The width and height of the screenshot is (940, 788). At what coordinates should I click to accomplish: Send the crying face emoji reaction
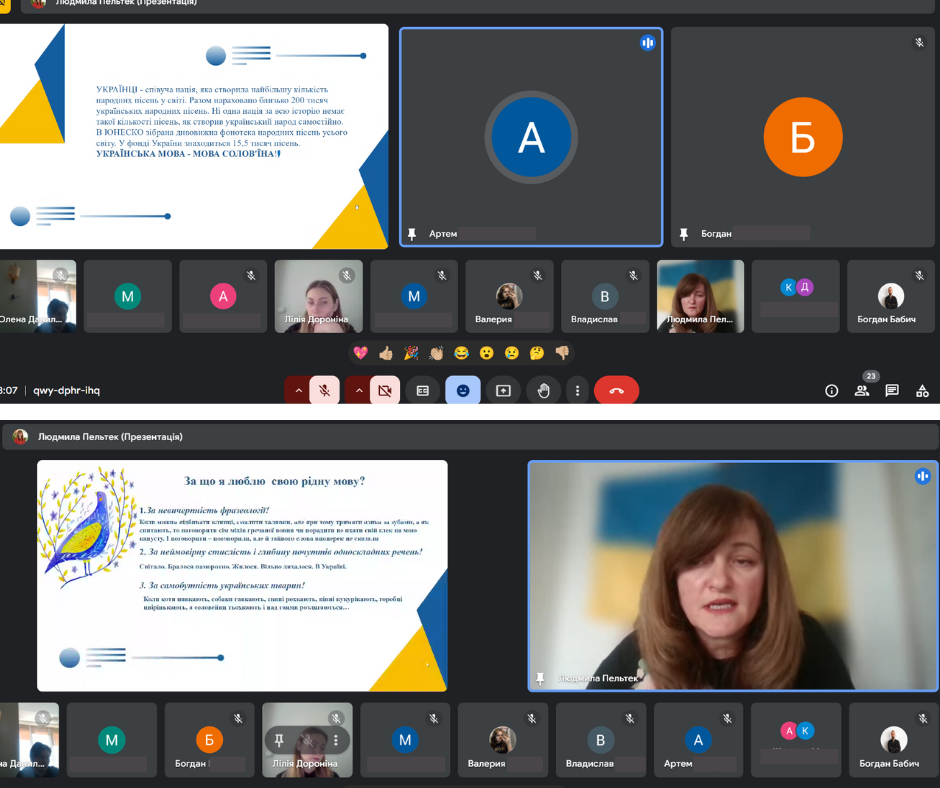tap(511, 353)
